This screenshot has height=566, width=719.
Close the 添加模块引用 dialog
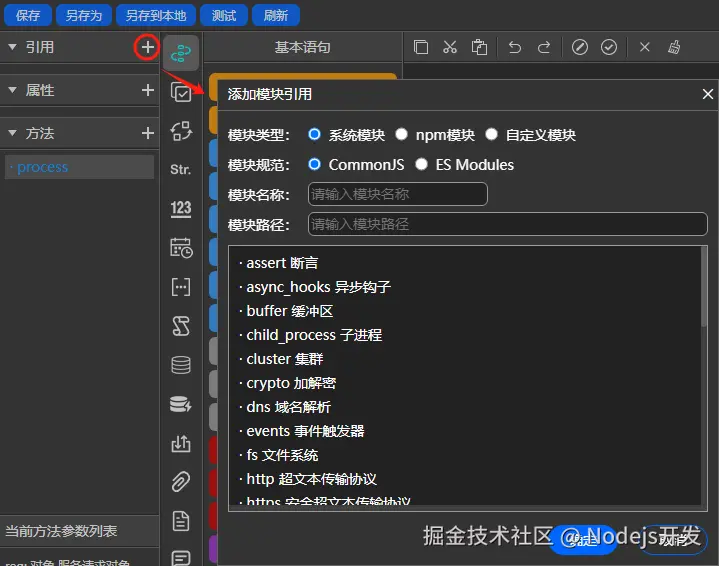(x=708, y=94)
